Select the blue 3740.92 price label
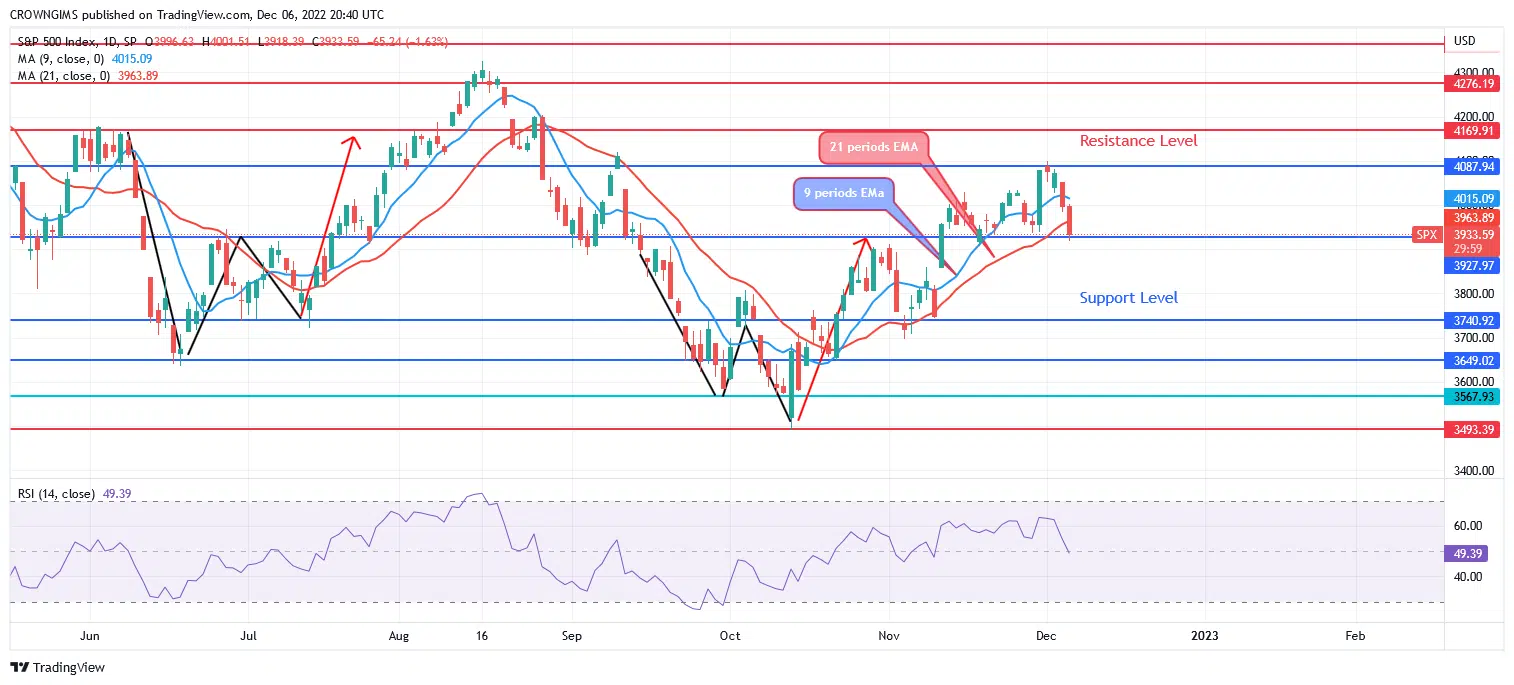 [1476, 320]
